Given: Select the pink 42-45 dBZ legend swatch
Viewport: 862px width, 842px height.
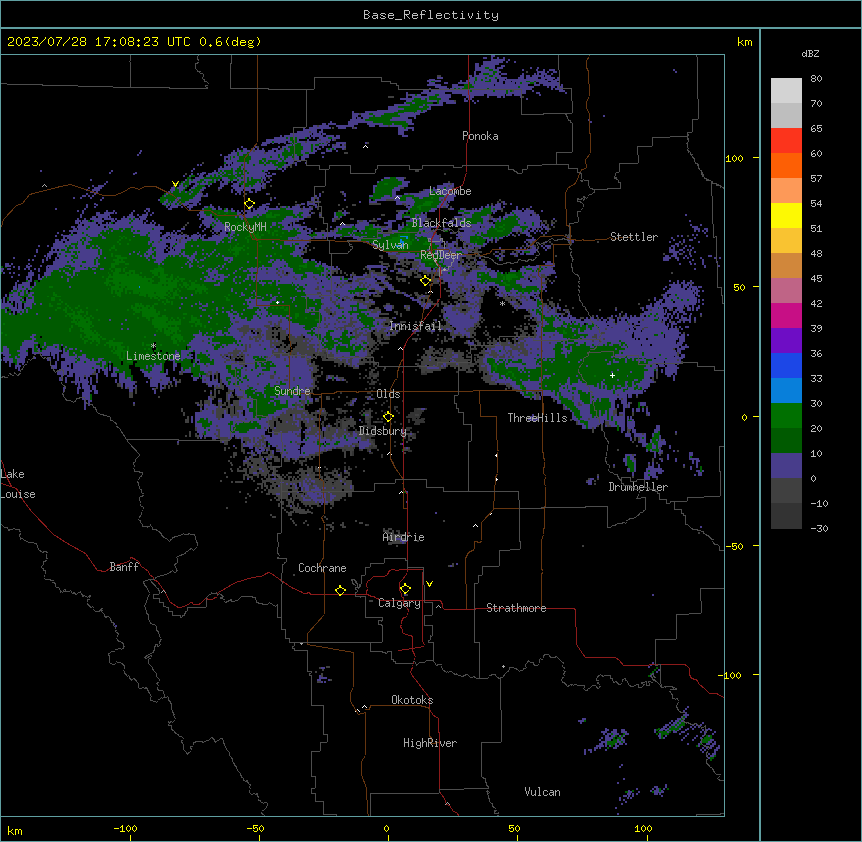Looking at the screenshot, I should tap(786, 291).
